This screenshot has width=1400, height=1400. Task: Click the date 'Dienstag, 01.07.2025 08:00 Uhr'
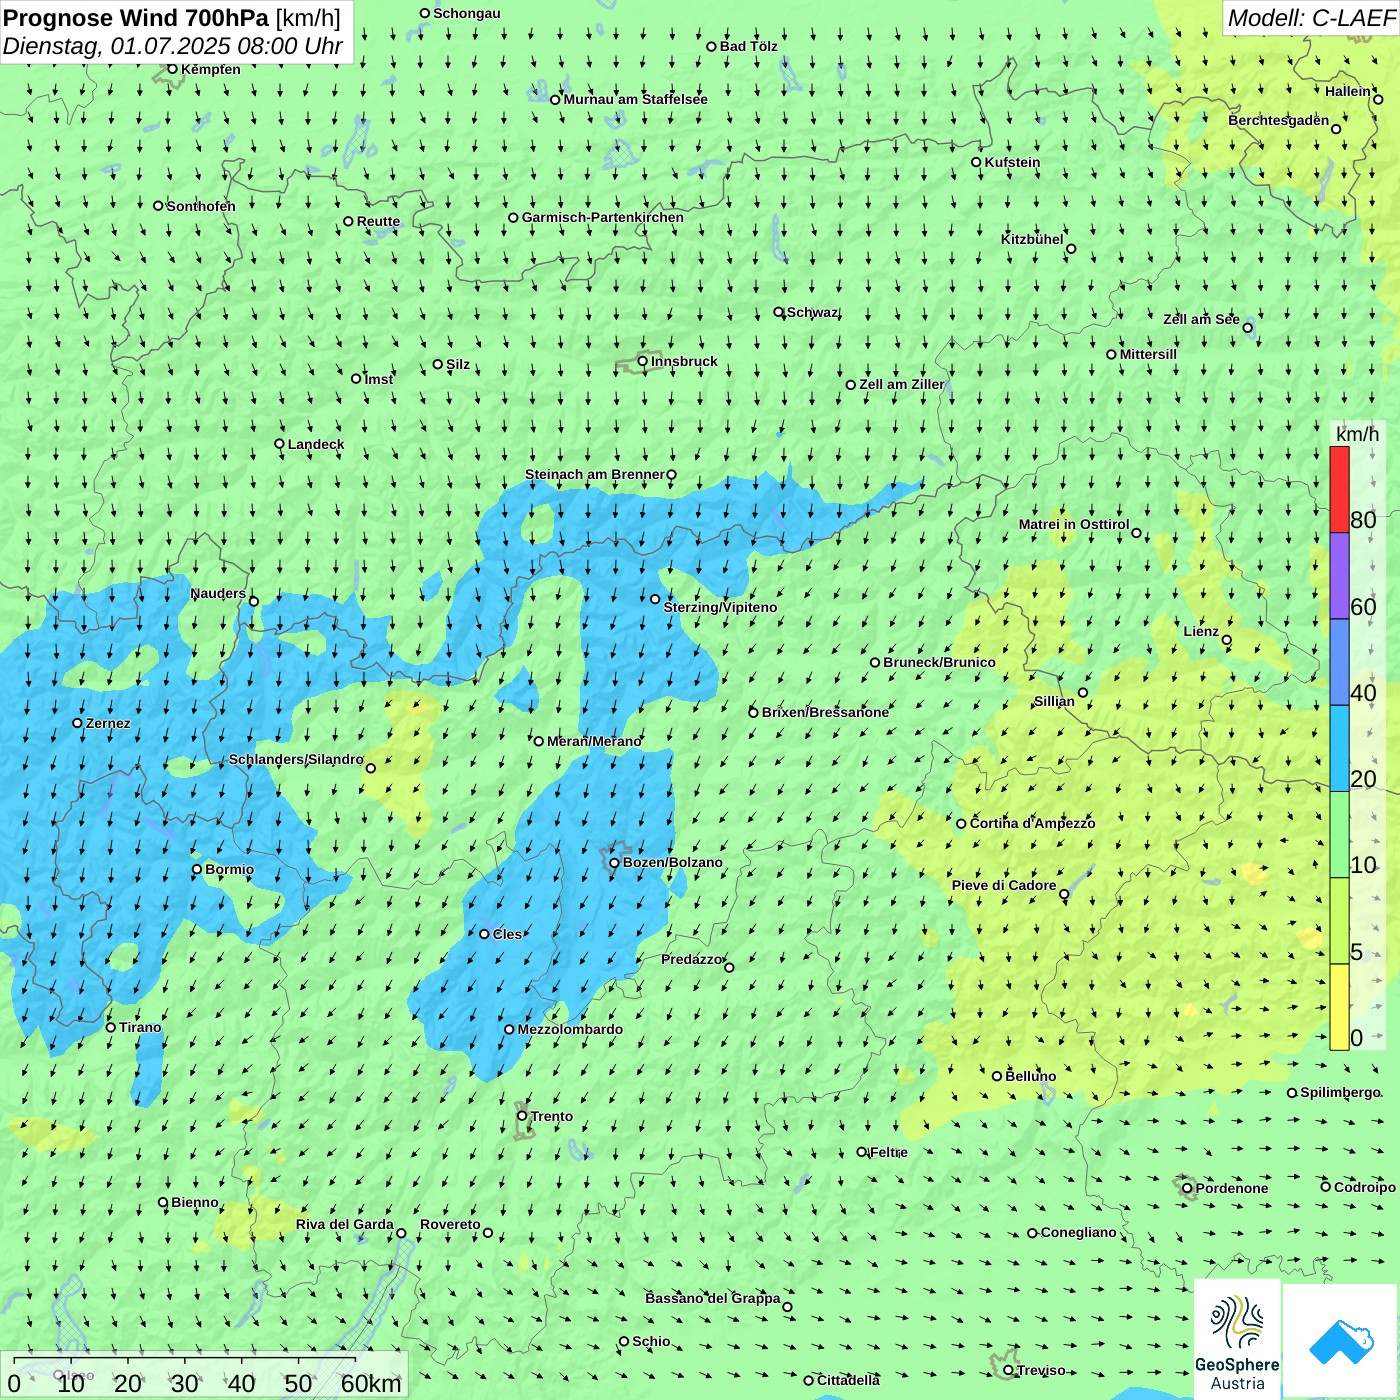pyautogui.click(x=172, y=46)
